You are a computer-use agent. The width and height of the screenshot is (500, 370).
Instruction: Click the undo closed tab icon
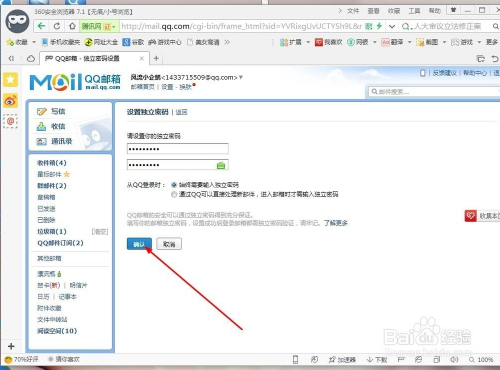[x=495, y=59]
